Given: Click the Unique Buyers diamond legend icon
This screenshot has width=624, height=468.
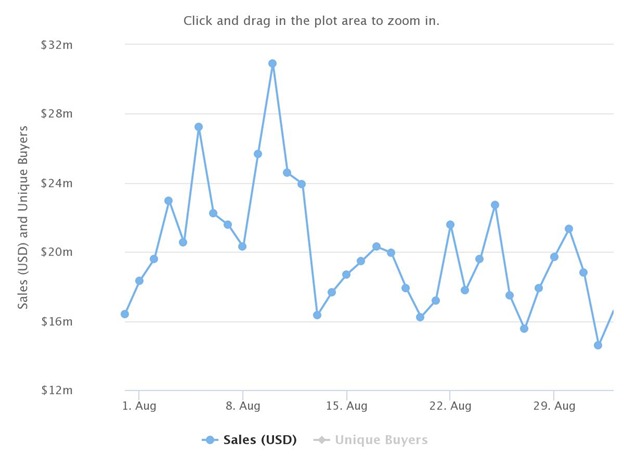Looking at the screenshot, I should [322, 440].
